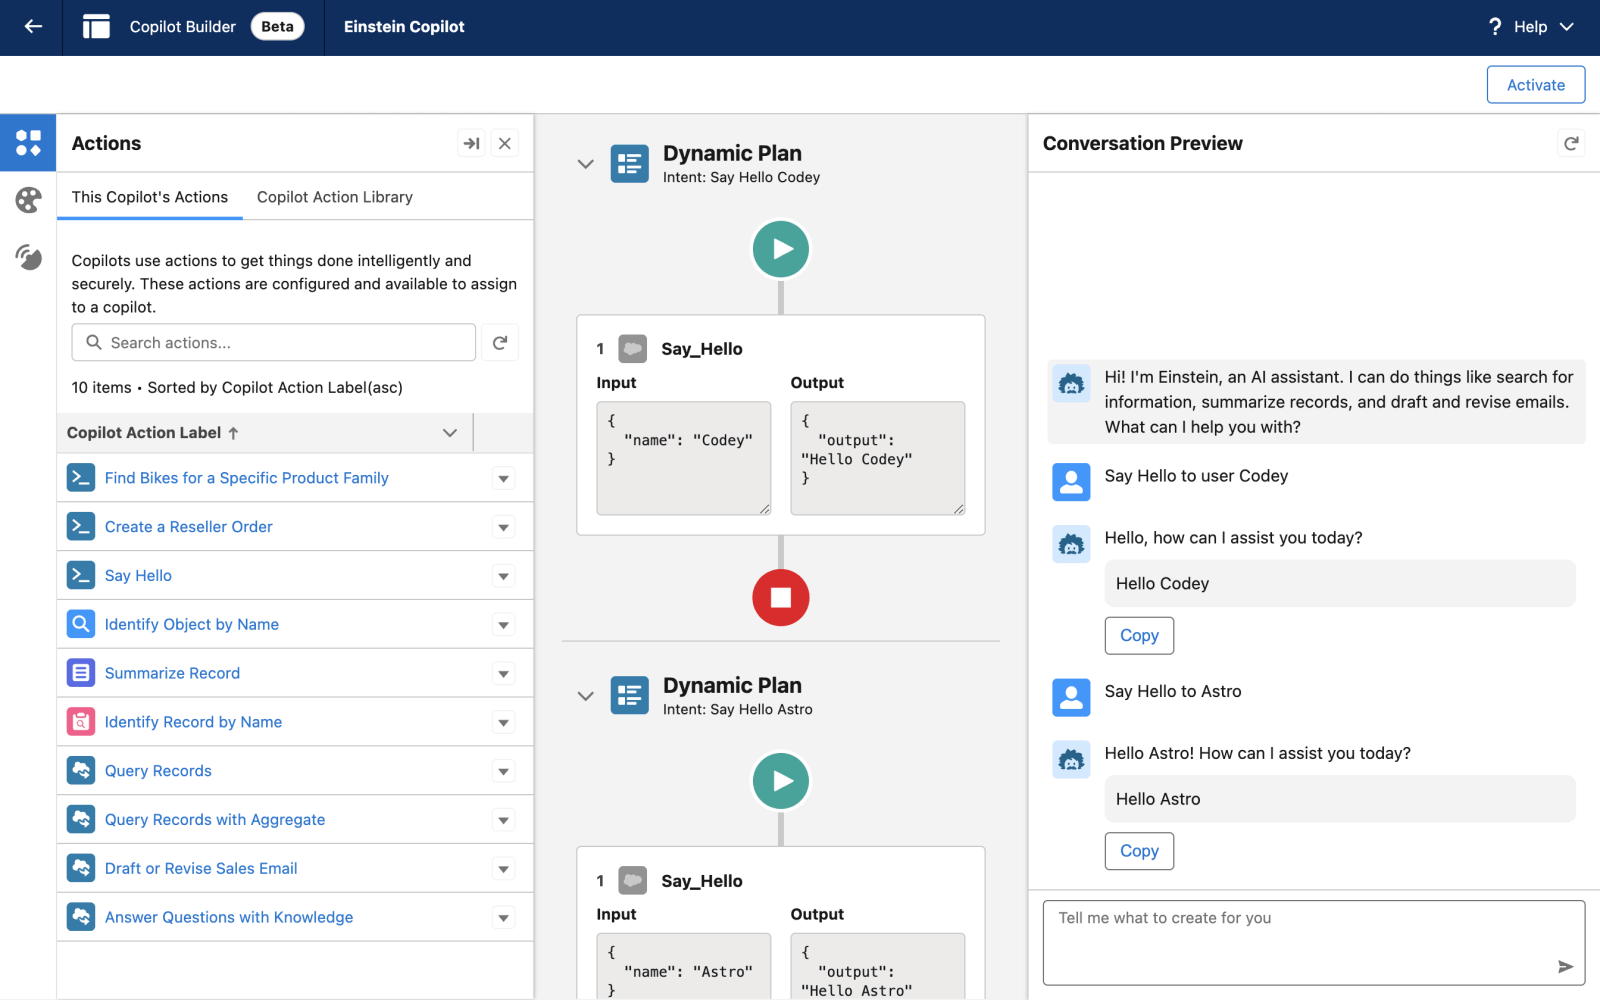This screenshot has height=1000, width=1600.
Task: Open row menu for Identify Record by Name
Action: pyautogui.click(x=504, y=723)
